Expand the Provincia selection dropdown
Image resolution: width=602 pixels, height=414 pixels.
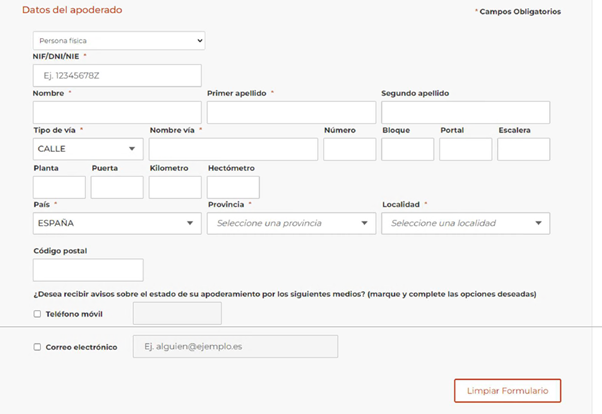291,223
